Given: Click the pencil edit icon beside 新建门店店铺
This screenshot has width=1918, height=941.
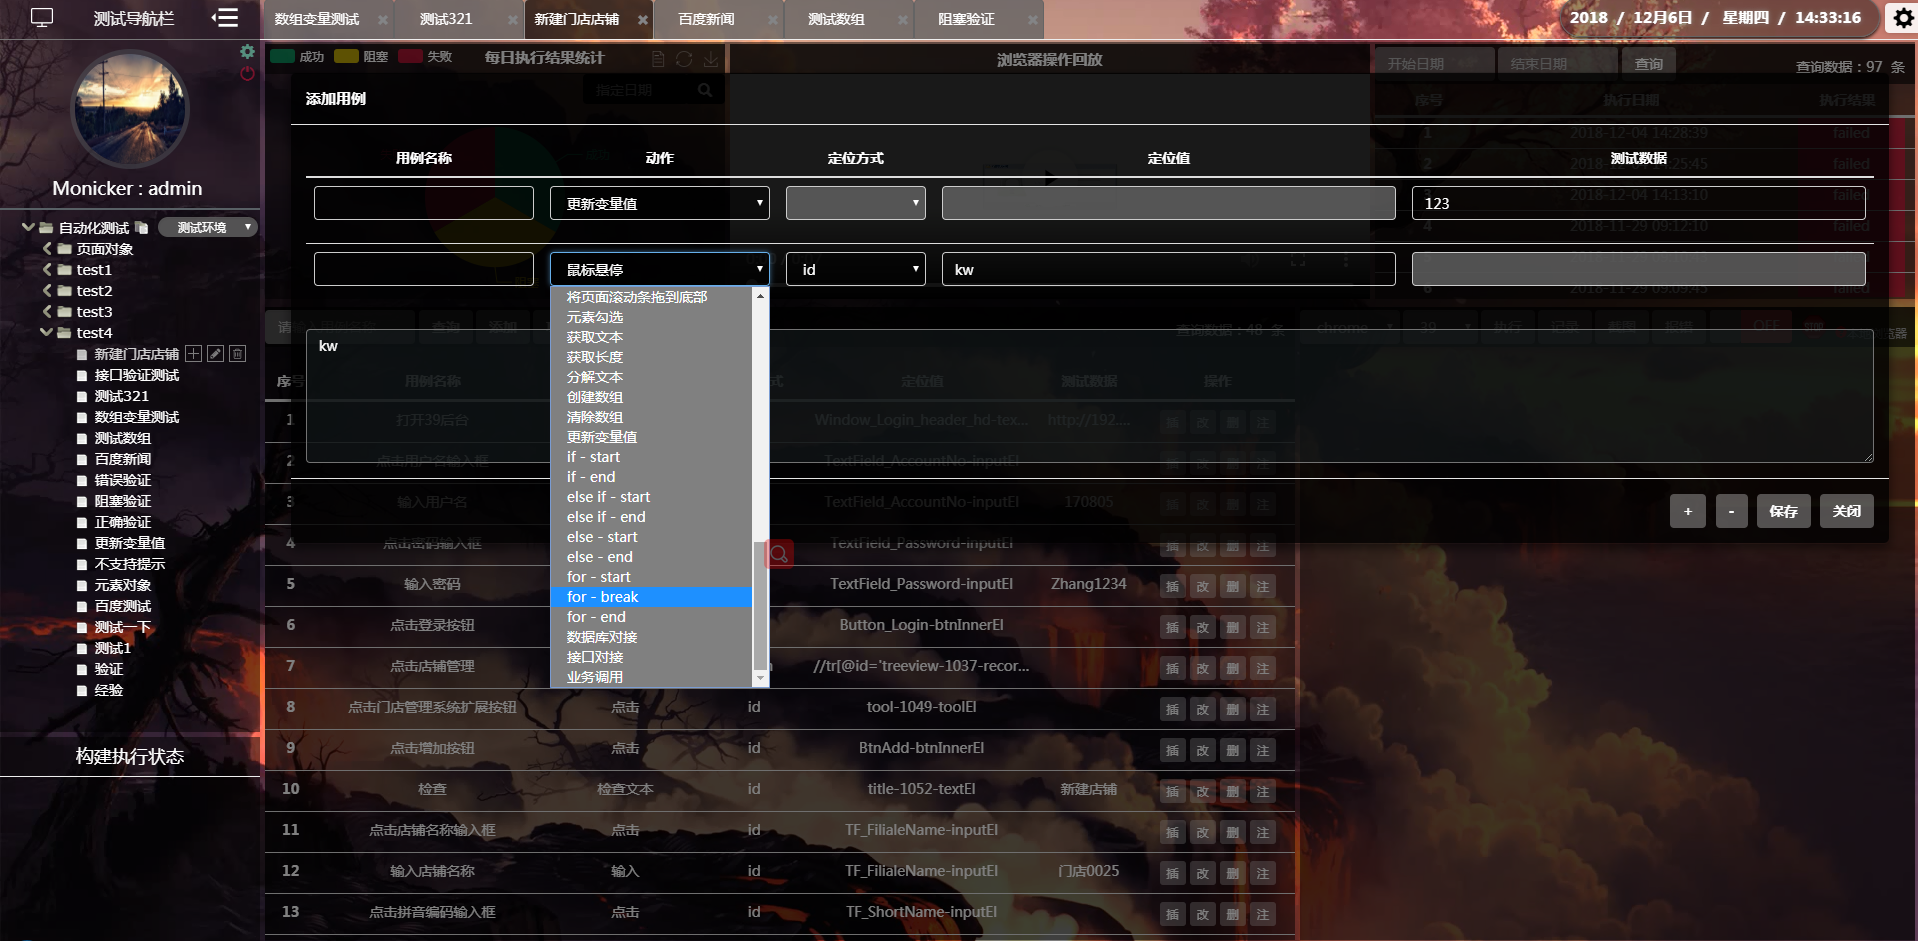Looking at the screenshot, I should pos(215,354).
